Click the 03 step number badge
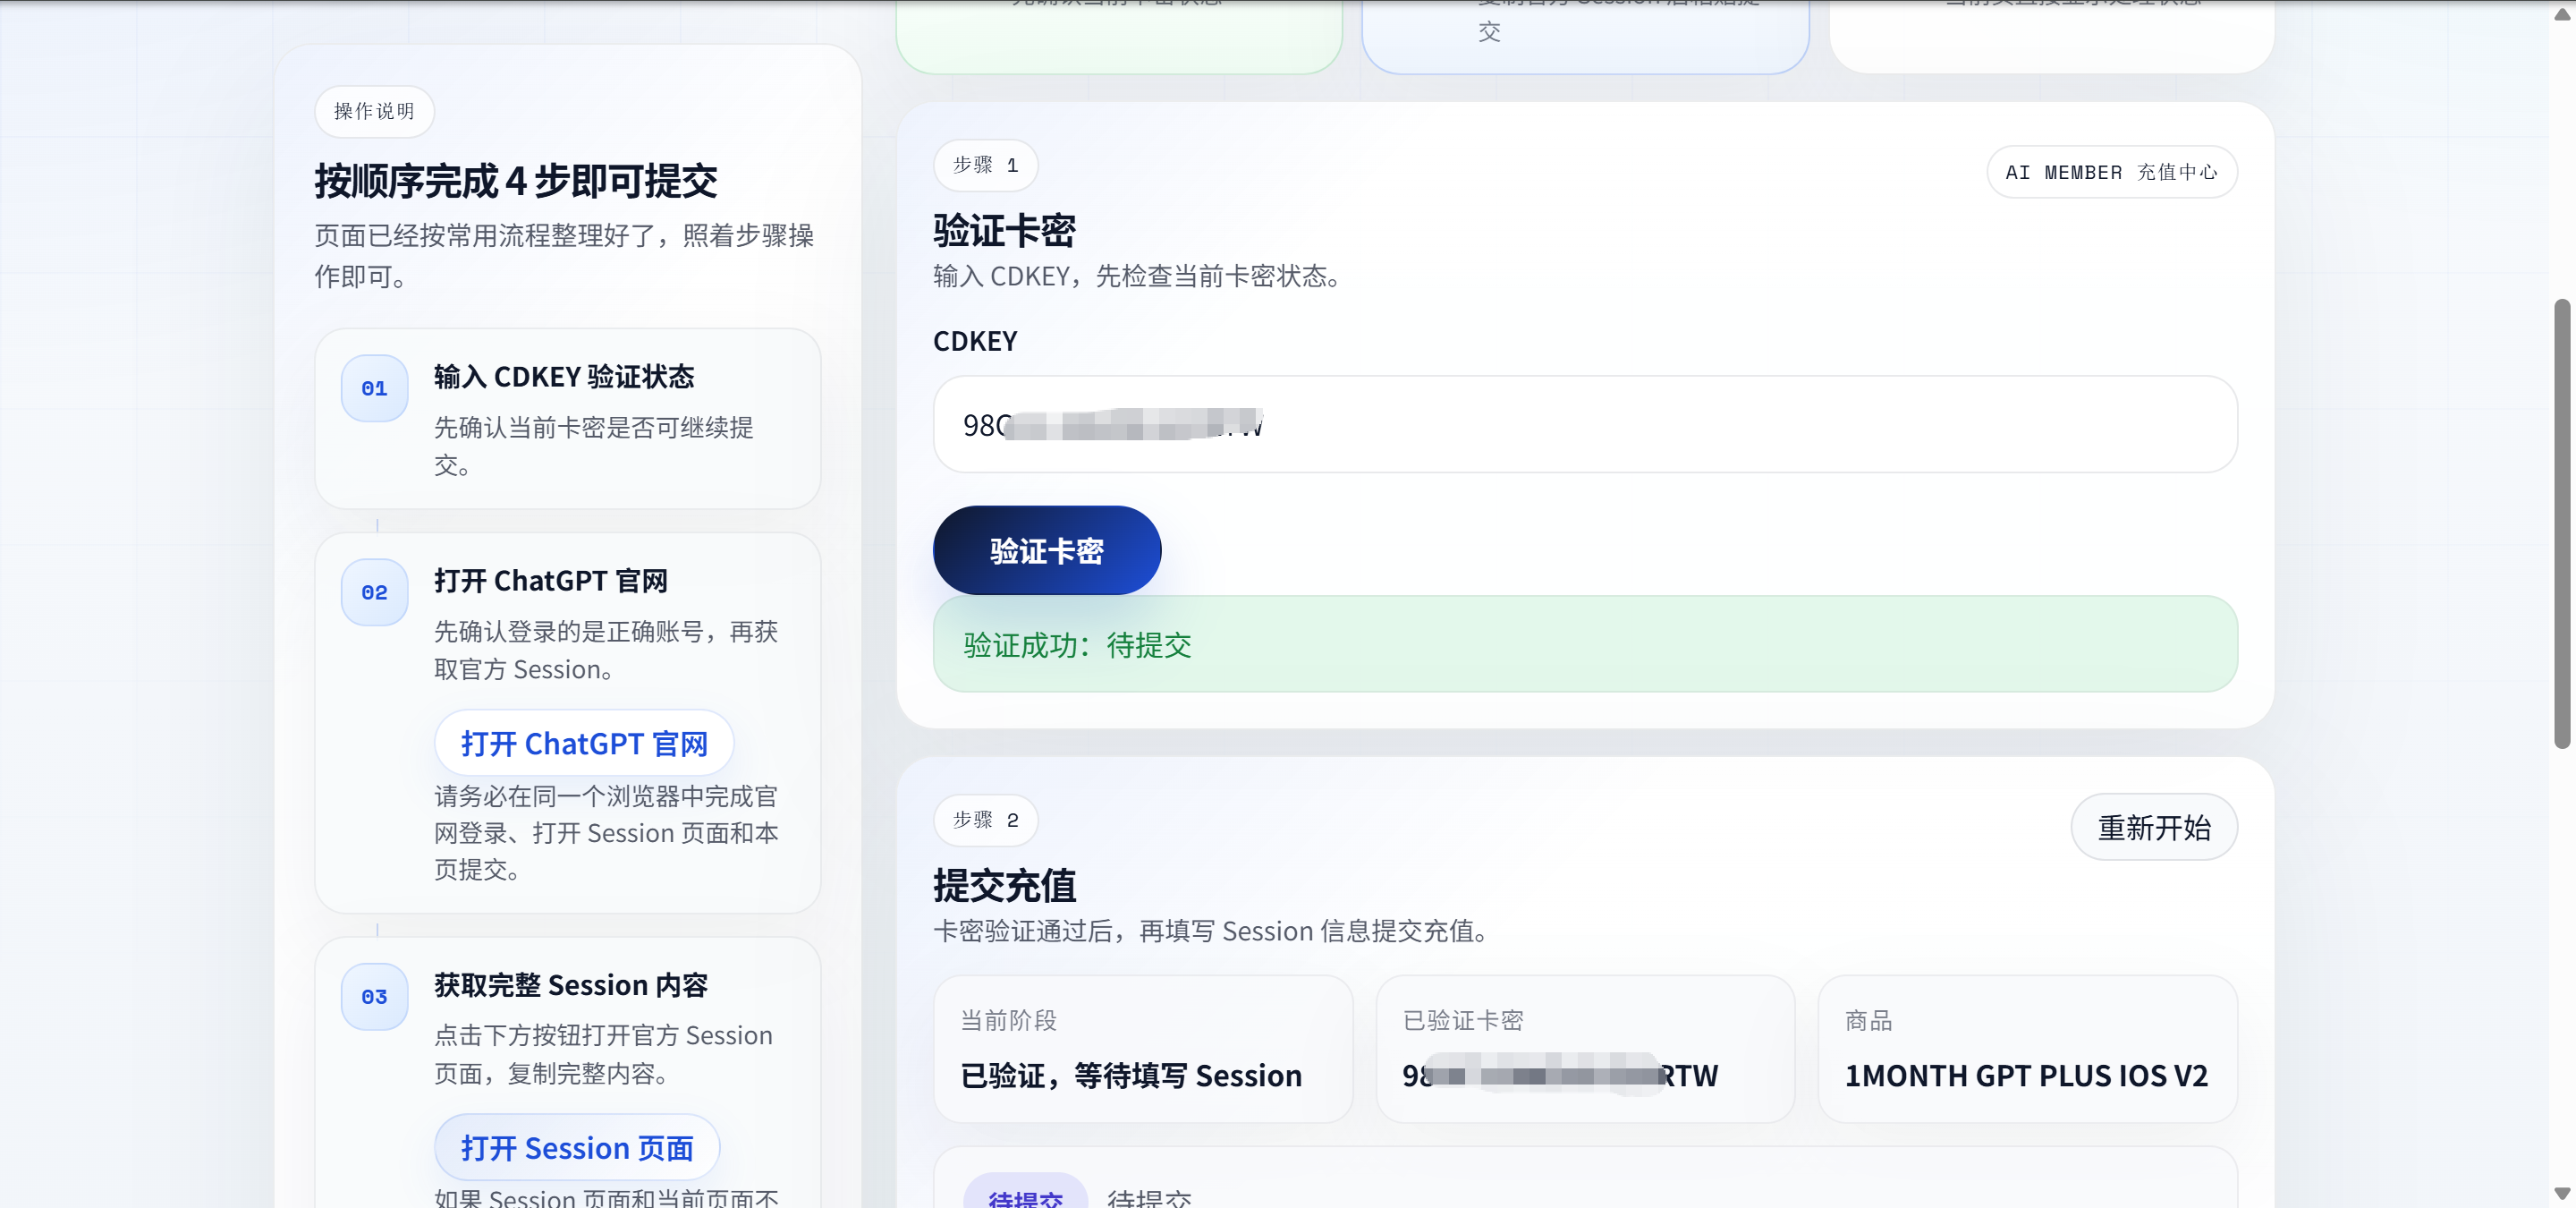 (x=374, y=996)
